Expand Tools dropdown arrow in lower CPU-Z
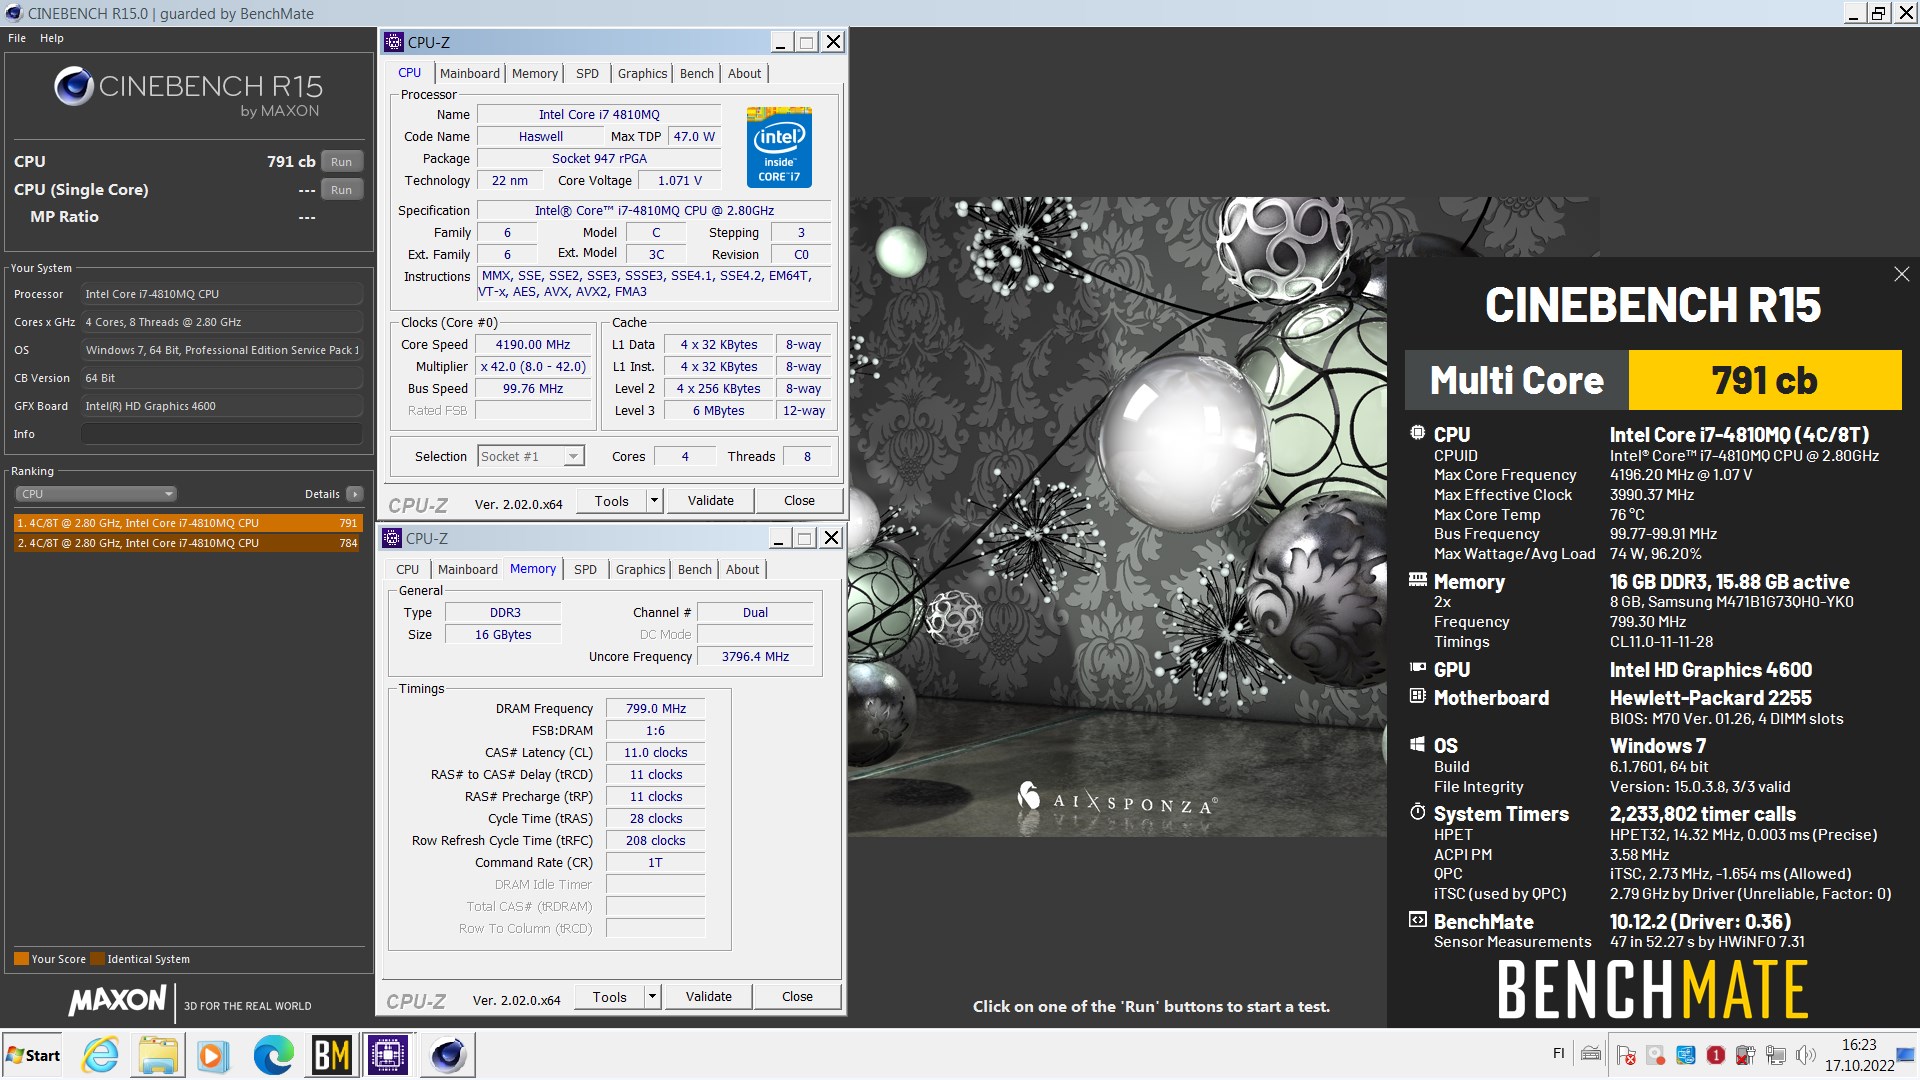 [x=652, y=997]
